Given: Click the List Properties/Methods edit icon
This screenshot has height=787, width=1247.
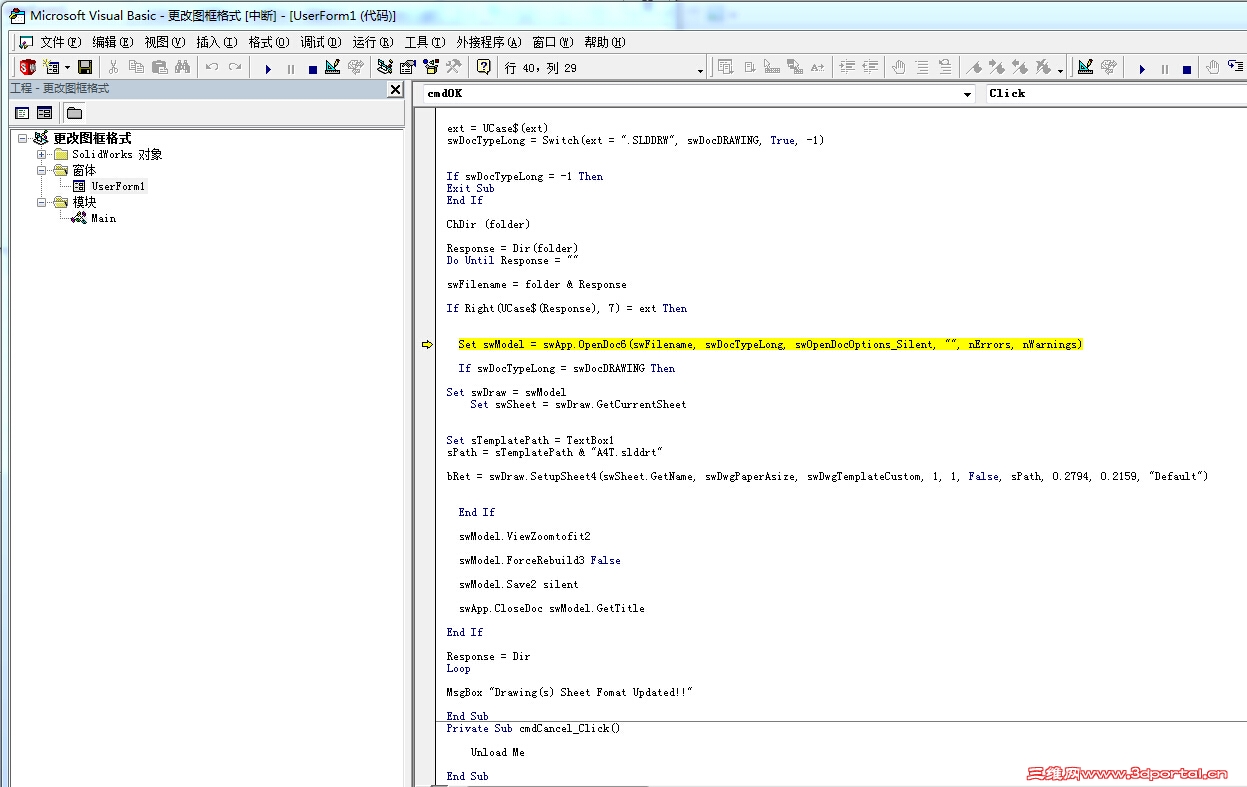Looking at the screenshot, I should [x=726, y=67].
